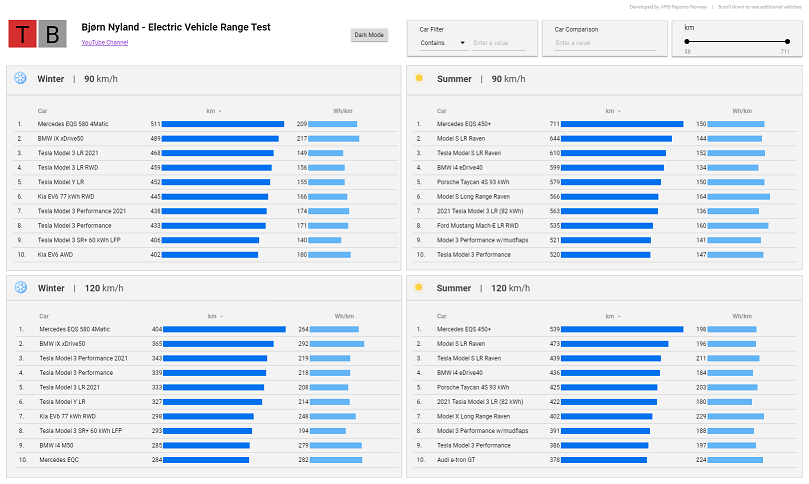Select Ford Mustang Mach-E LR RWD row

click(x=607, y=225)
